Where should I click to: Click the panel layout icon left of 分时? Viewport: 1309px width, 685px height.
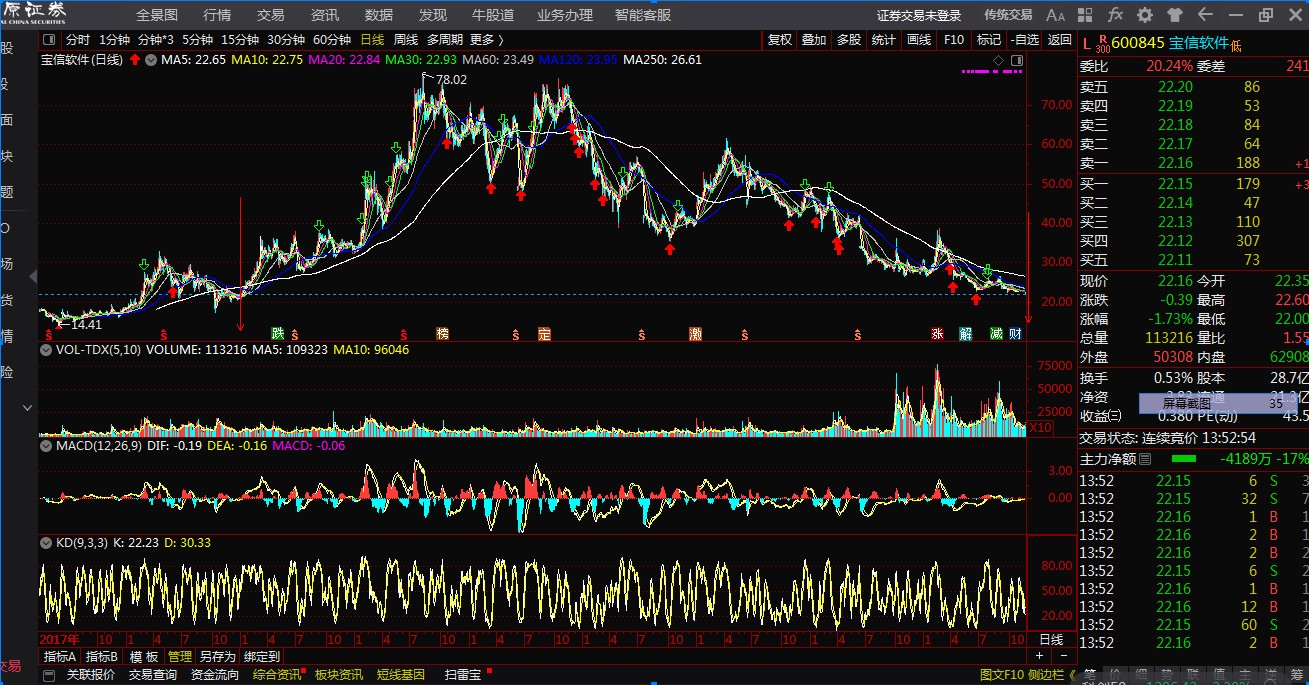(50, 40)
